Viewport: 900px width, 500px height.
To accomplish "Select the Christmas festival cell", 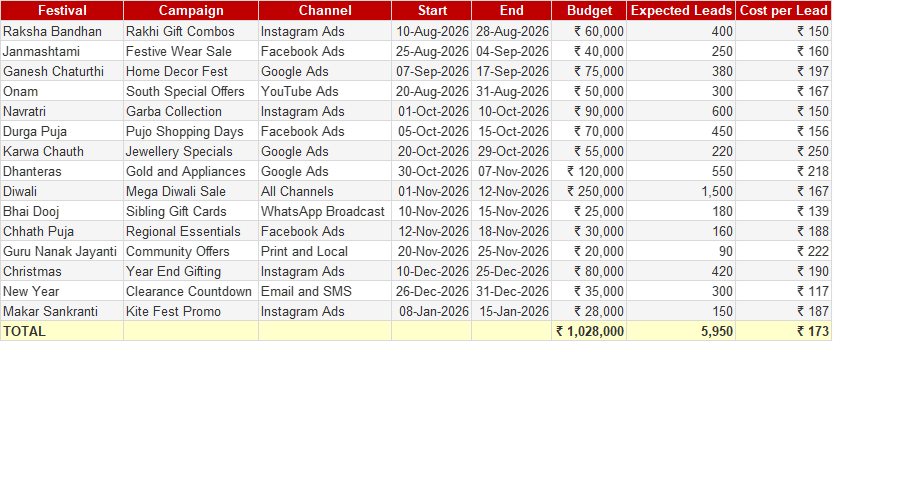I will [62, 272].
